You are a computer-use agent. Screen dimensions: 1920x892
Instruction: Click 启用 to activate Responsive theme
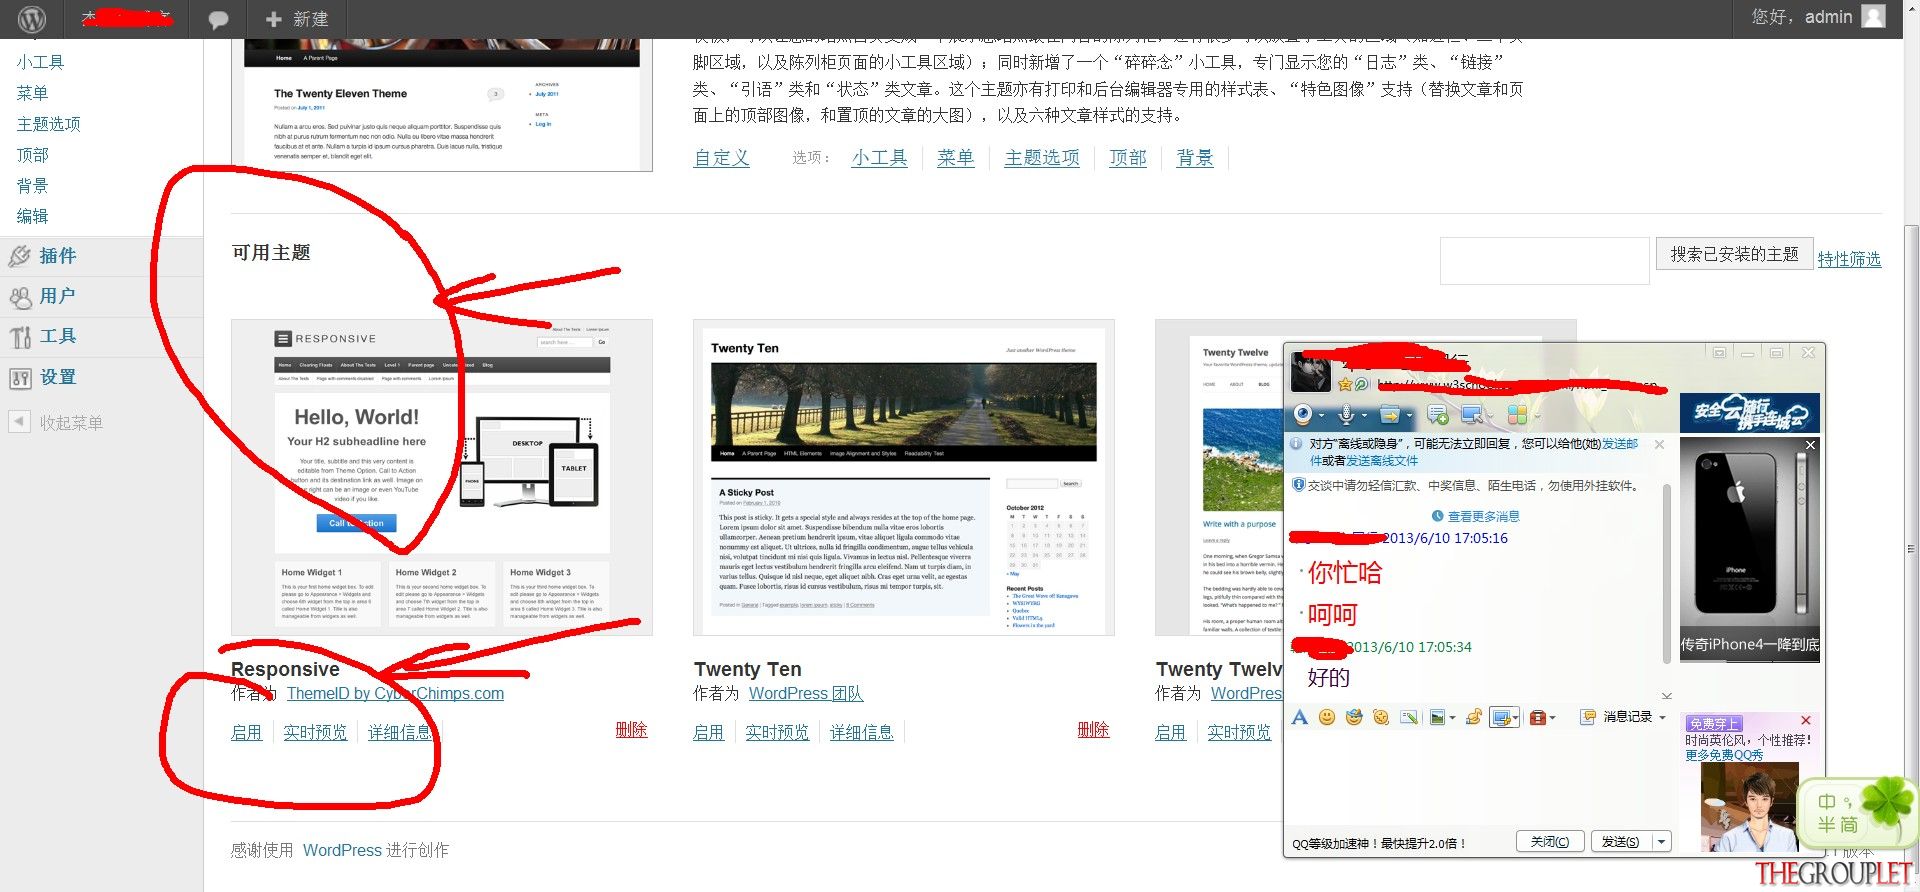pyautogui.click(x=246, y=732)
